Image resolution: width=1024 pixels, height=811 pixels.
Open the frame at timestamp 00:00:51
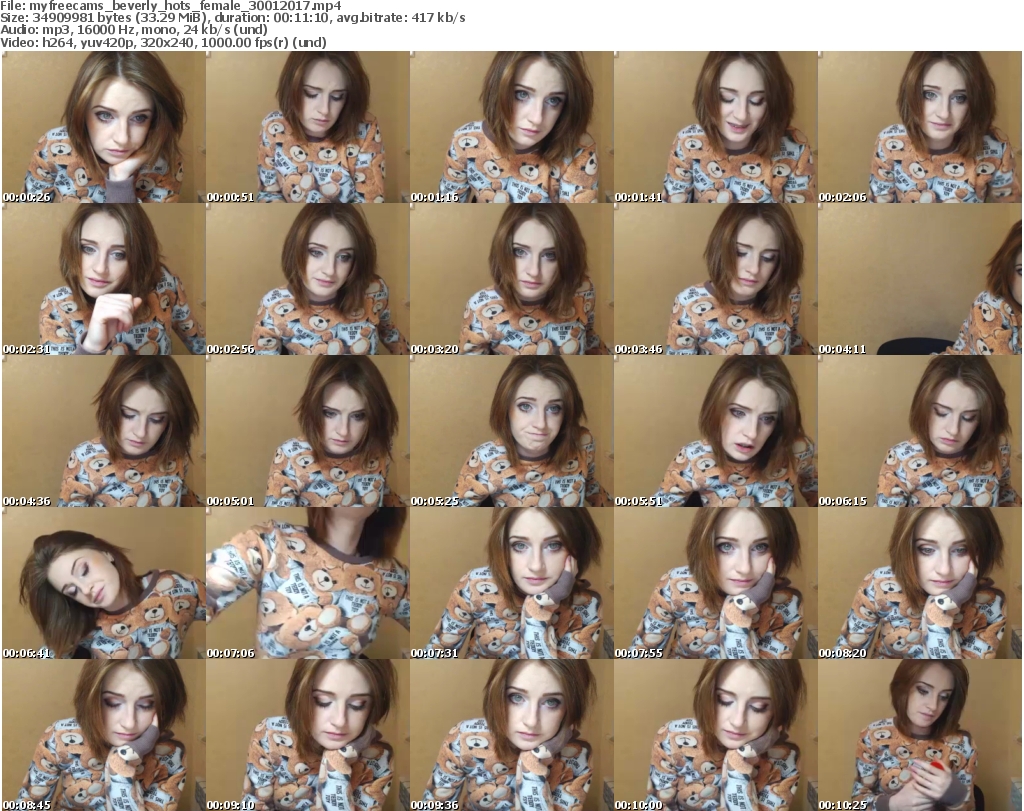pyautogui.click(x=308, y=127)
